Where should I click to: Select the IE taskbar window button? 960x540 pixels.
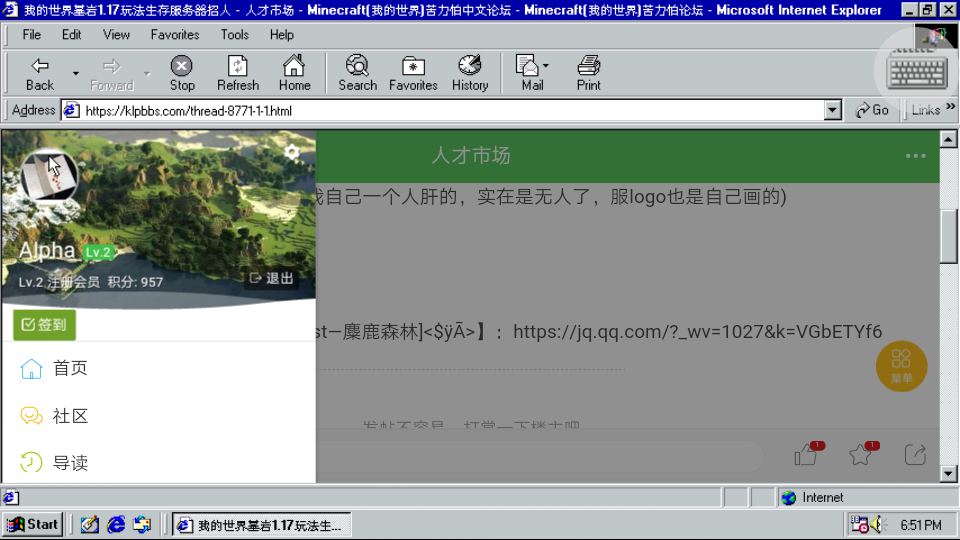[261, 525]
